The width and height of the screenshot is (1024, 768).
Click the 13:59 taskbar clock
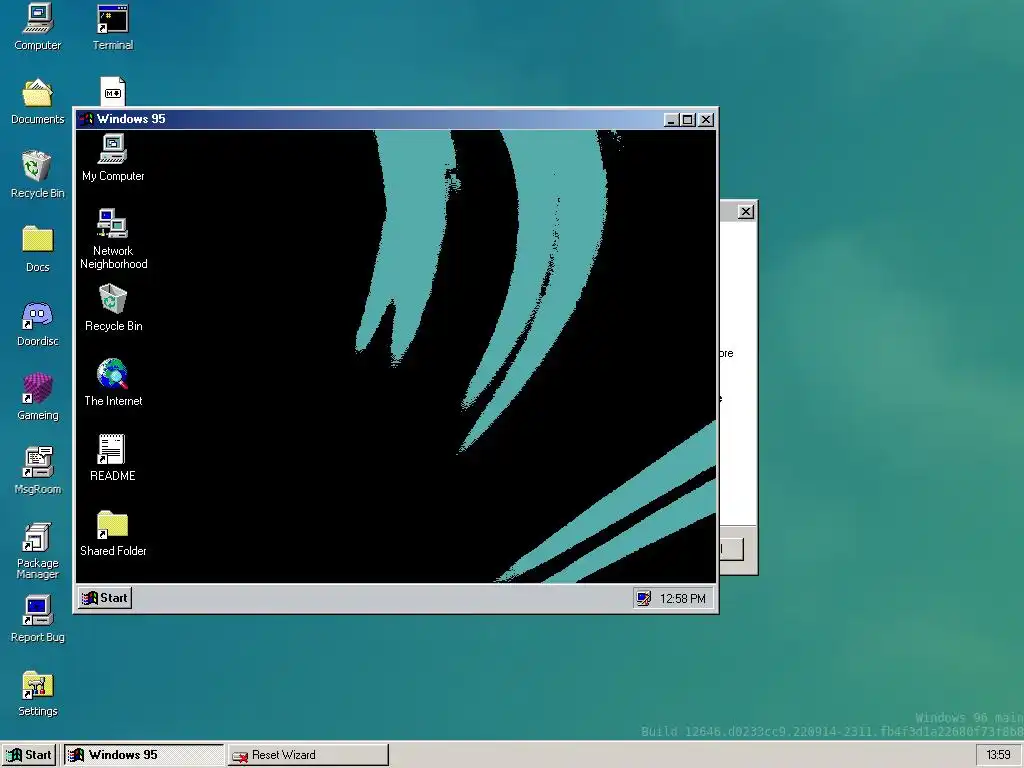tap(998, 755)
